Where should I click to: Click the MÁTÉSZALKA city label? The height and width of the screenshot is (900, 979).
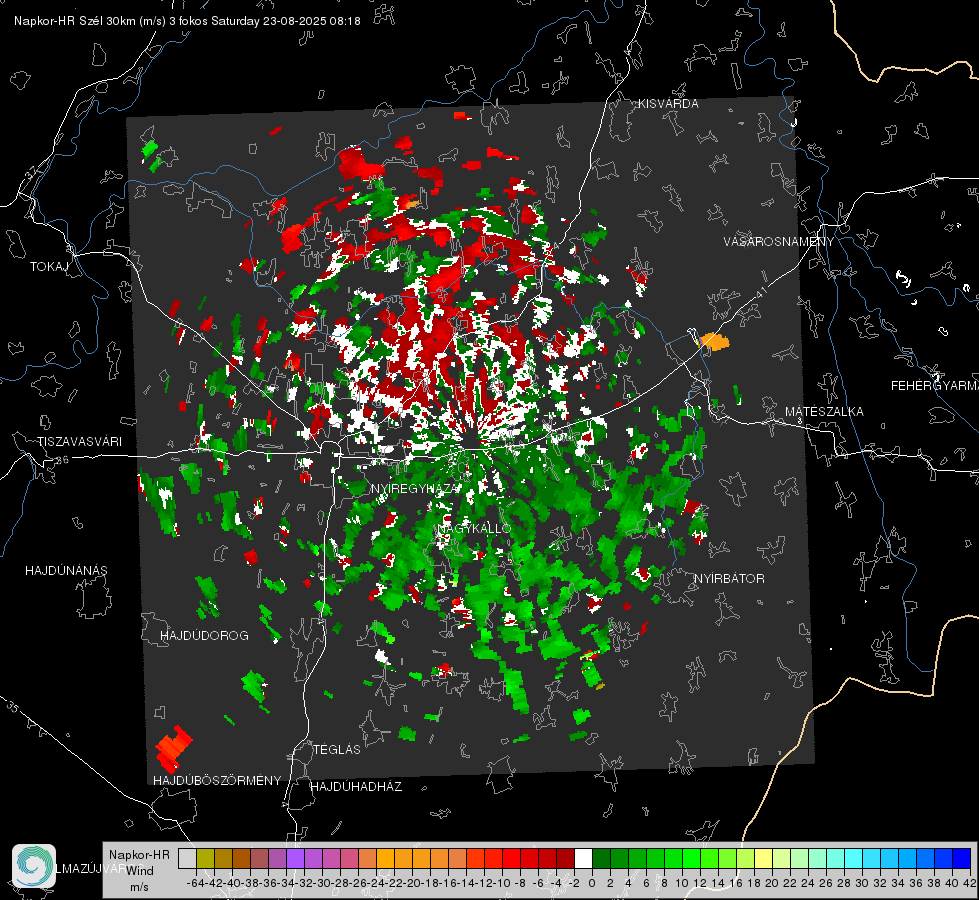pyautogui.click(x=824, y=411)
